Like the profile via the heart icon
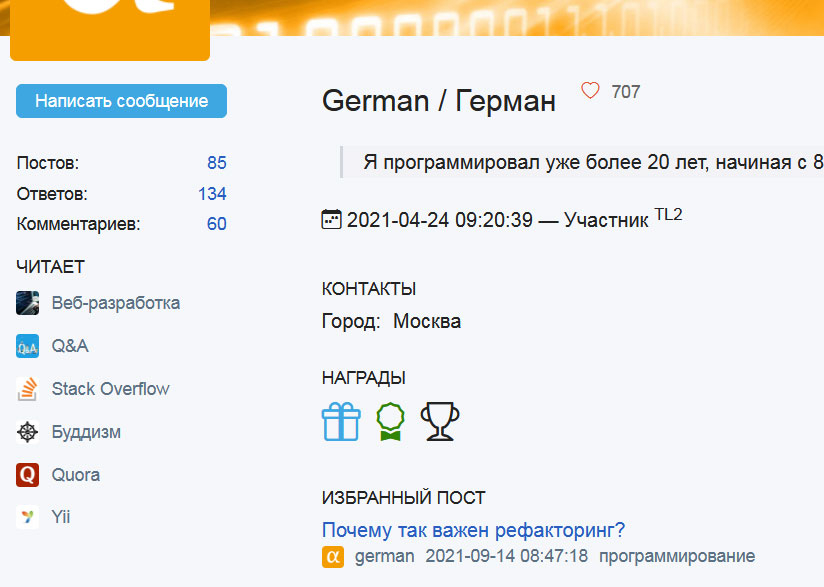 [x=589, y=90]
